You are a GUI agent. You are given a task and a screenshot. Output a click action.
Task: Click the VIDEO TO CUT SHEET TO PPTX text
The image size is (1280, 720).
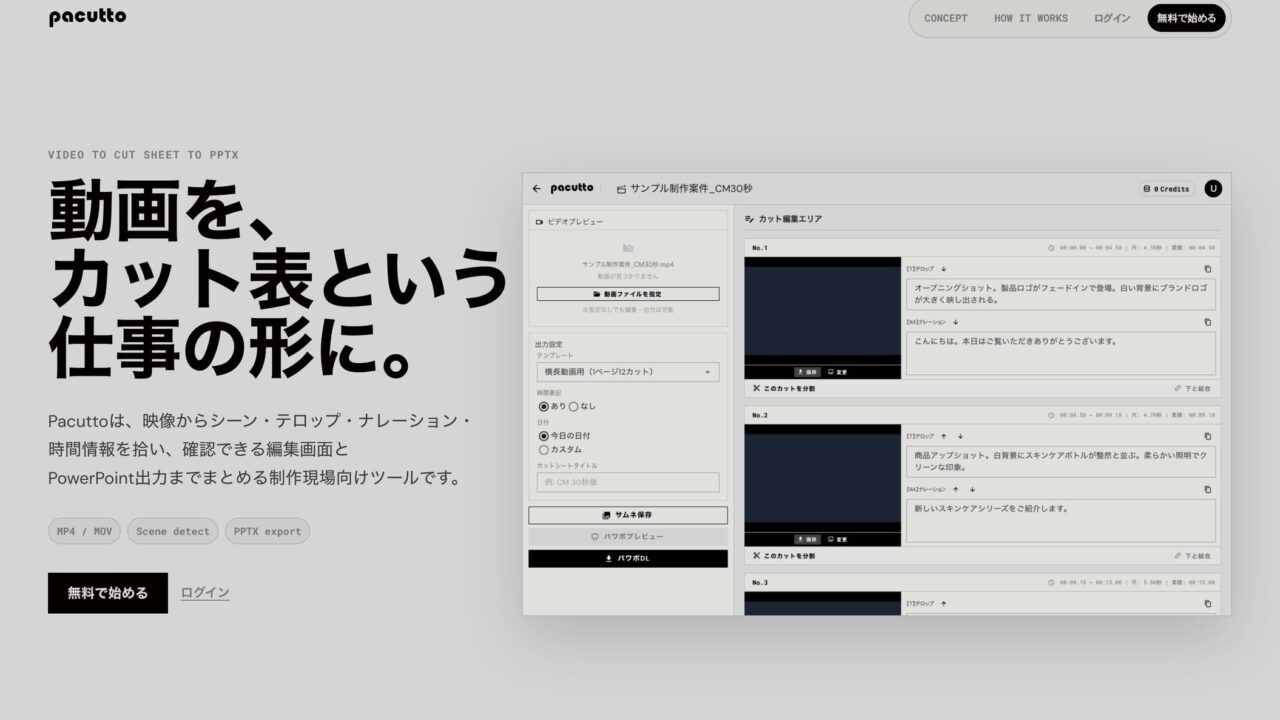143,155
